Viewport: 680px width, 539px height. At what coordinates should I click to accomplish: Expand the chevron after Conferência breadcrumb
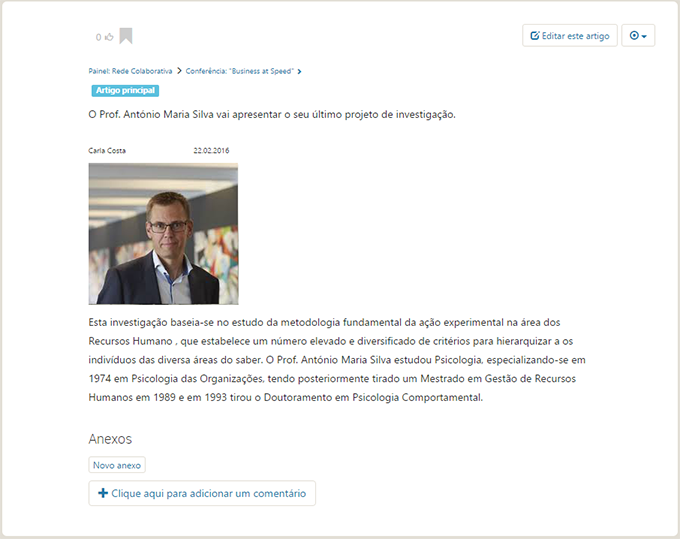click(x=299, y=72)
